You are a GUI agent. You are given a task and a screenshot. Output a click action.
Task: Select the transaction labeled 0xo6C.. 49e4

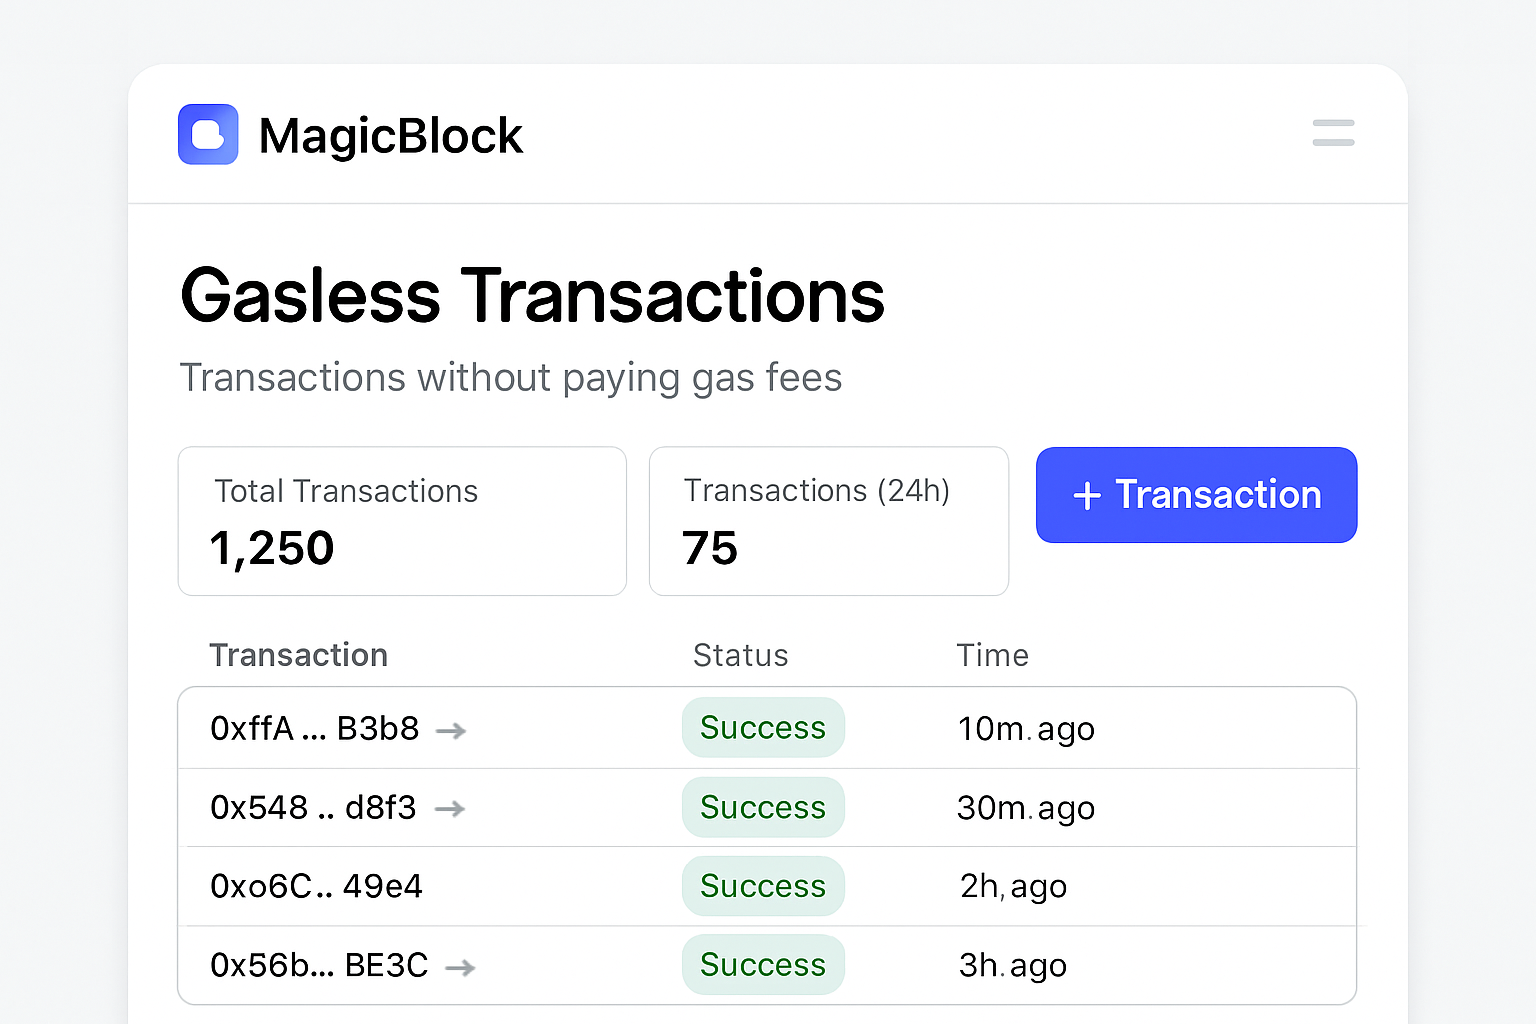point(317,886)
